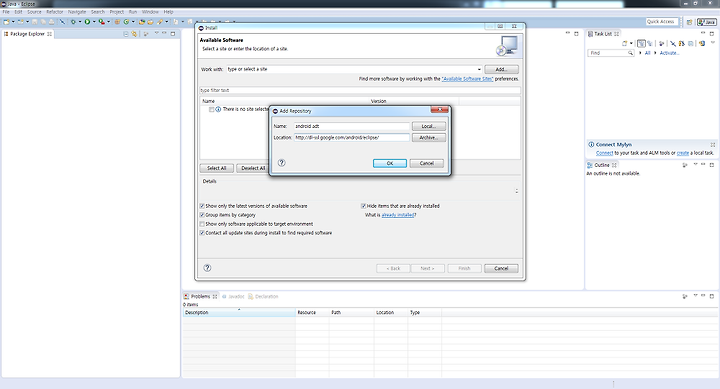Click OK in Add Repository dialog
The image size is (720, 389).
click(x=389, y=163)
